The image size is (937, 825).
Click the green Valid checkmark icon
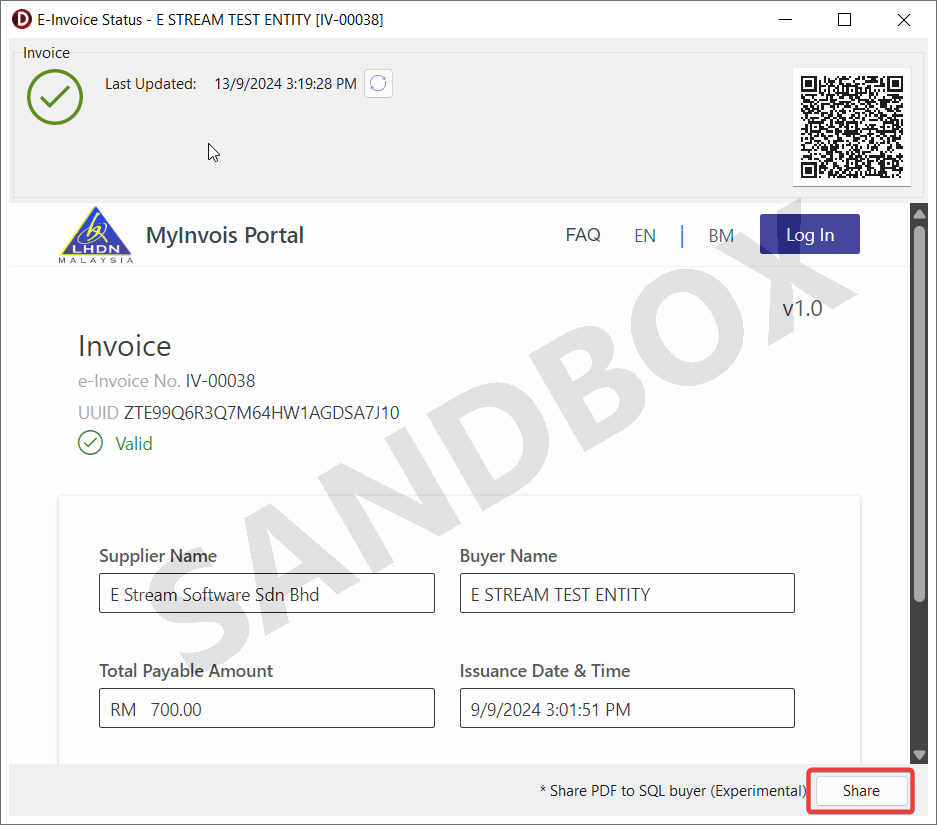coord(90,443)
